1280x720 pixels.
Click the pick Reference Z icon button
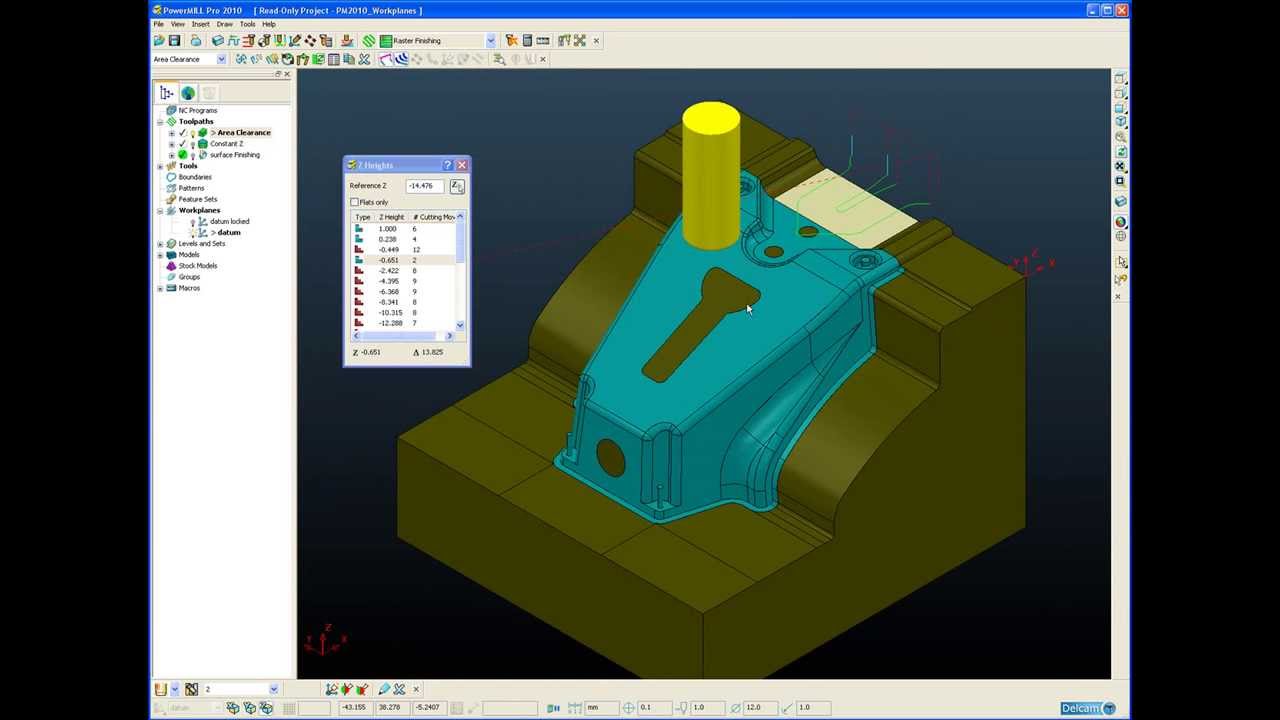point(457,186)
